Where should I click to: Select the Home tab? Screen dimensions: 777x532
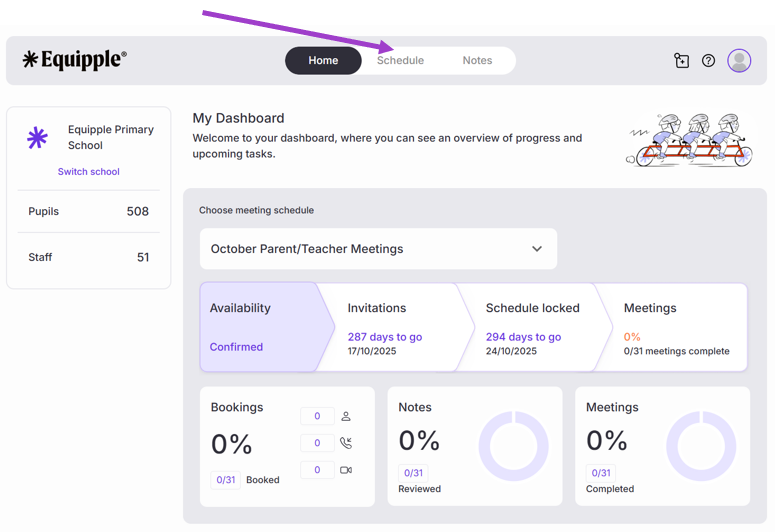[323, 61]
